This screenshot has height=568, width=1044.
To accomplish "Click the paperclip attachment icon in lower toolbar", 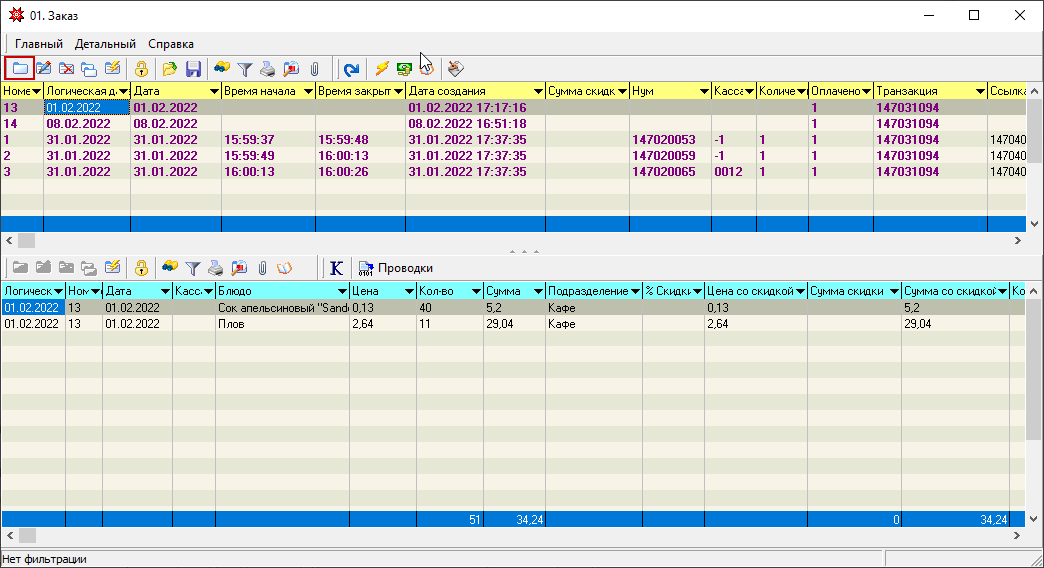I will (261, 268).
